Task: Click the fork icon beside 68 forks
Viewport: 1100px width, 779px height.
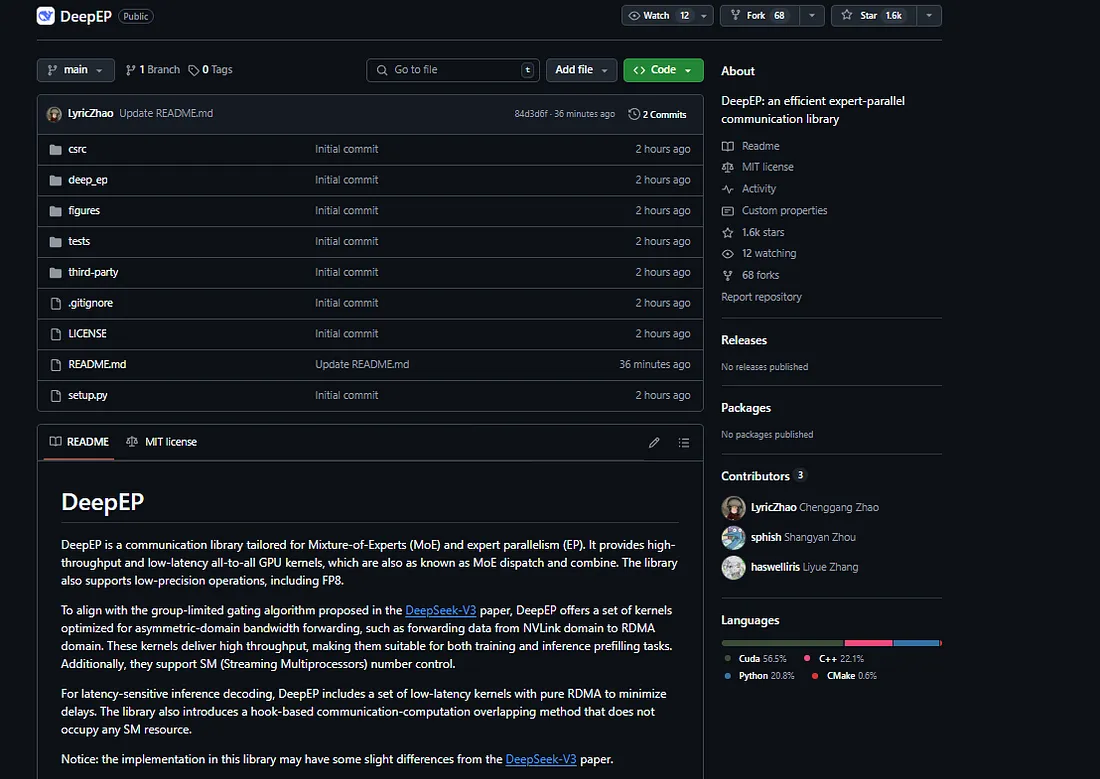Action: point(727,276)
